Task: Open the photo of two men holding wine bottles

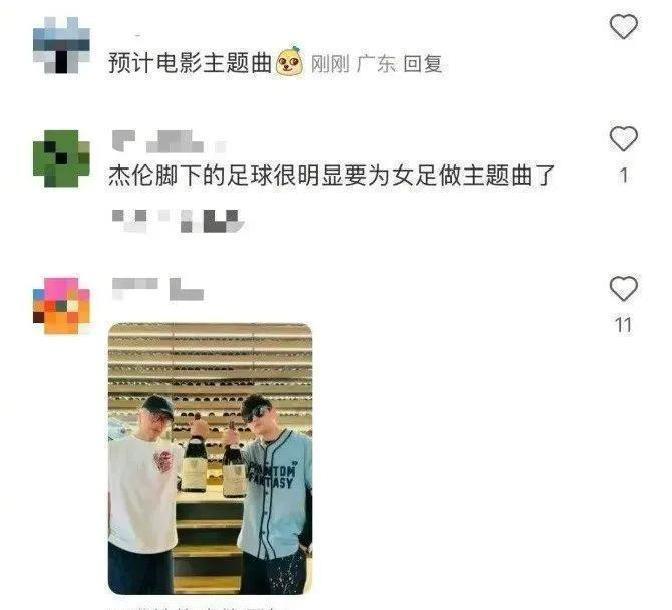Action: pos(210,459)
